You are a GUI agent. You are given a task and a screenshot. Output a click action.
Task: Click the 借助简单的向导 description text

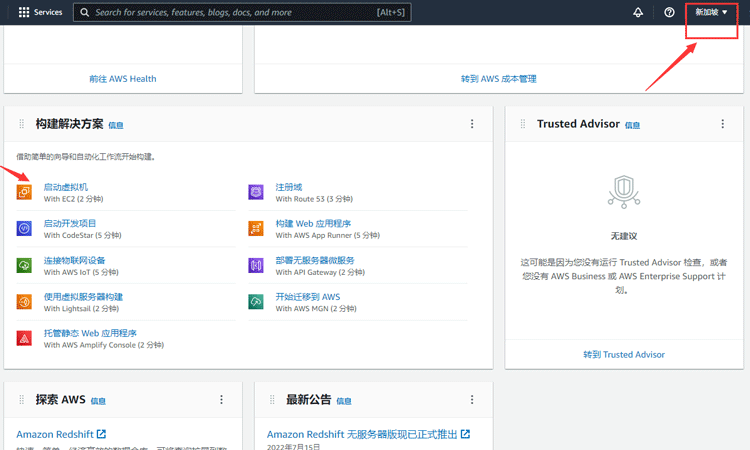86,157
